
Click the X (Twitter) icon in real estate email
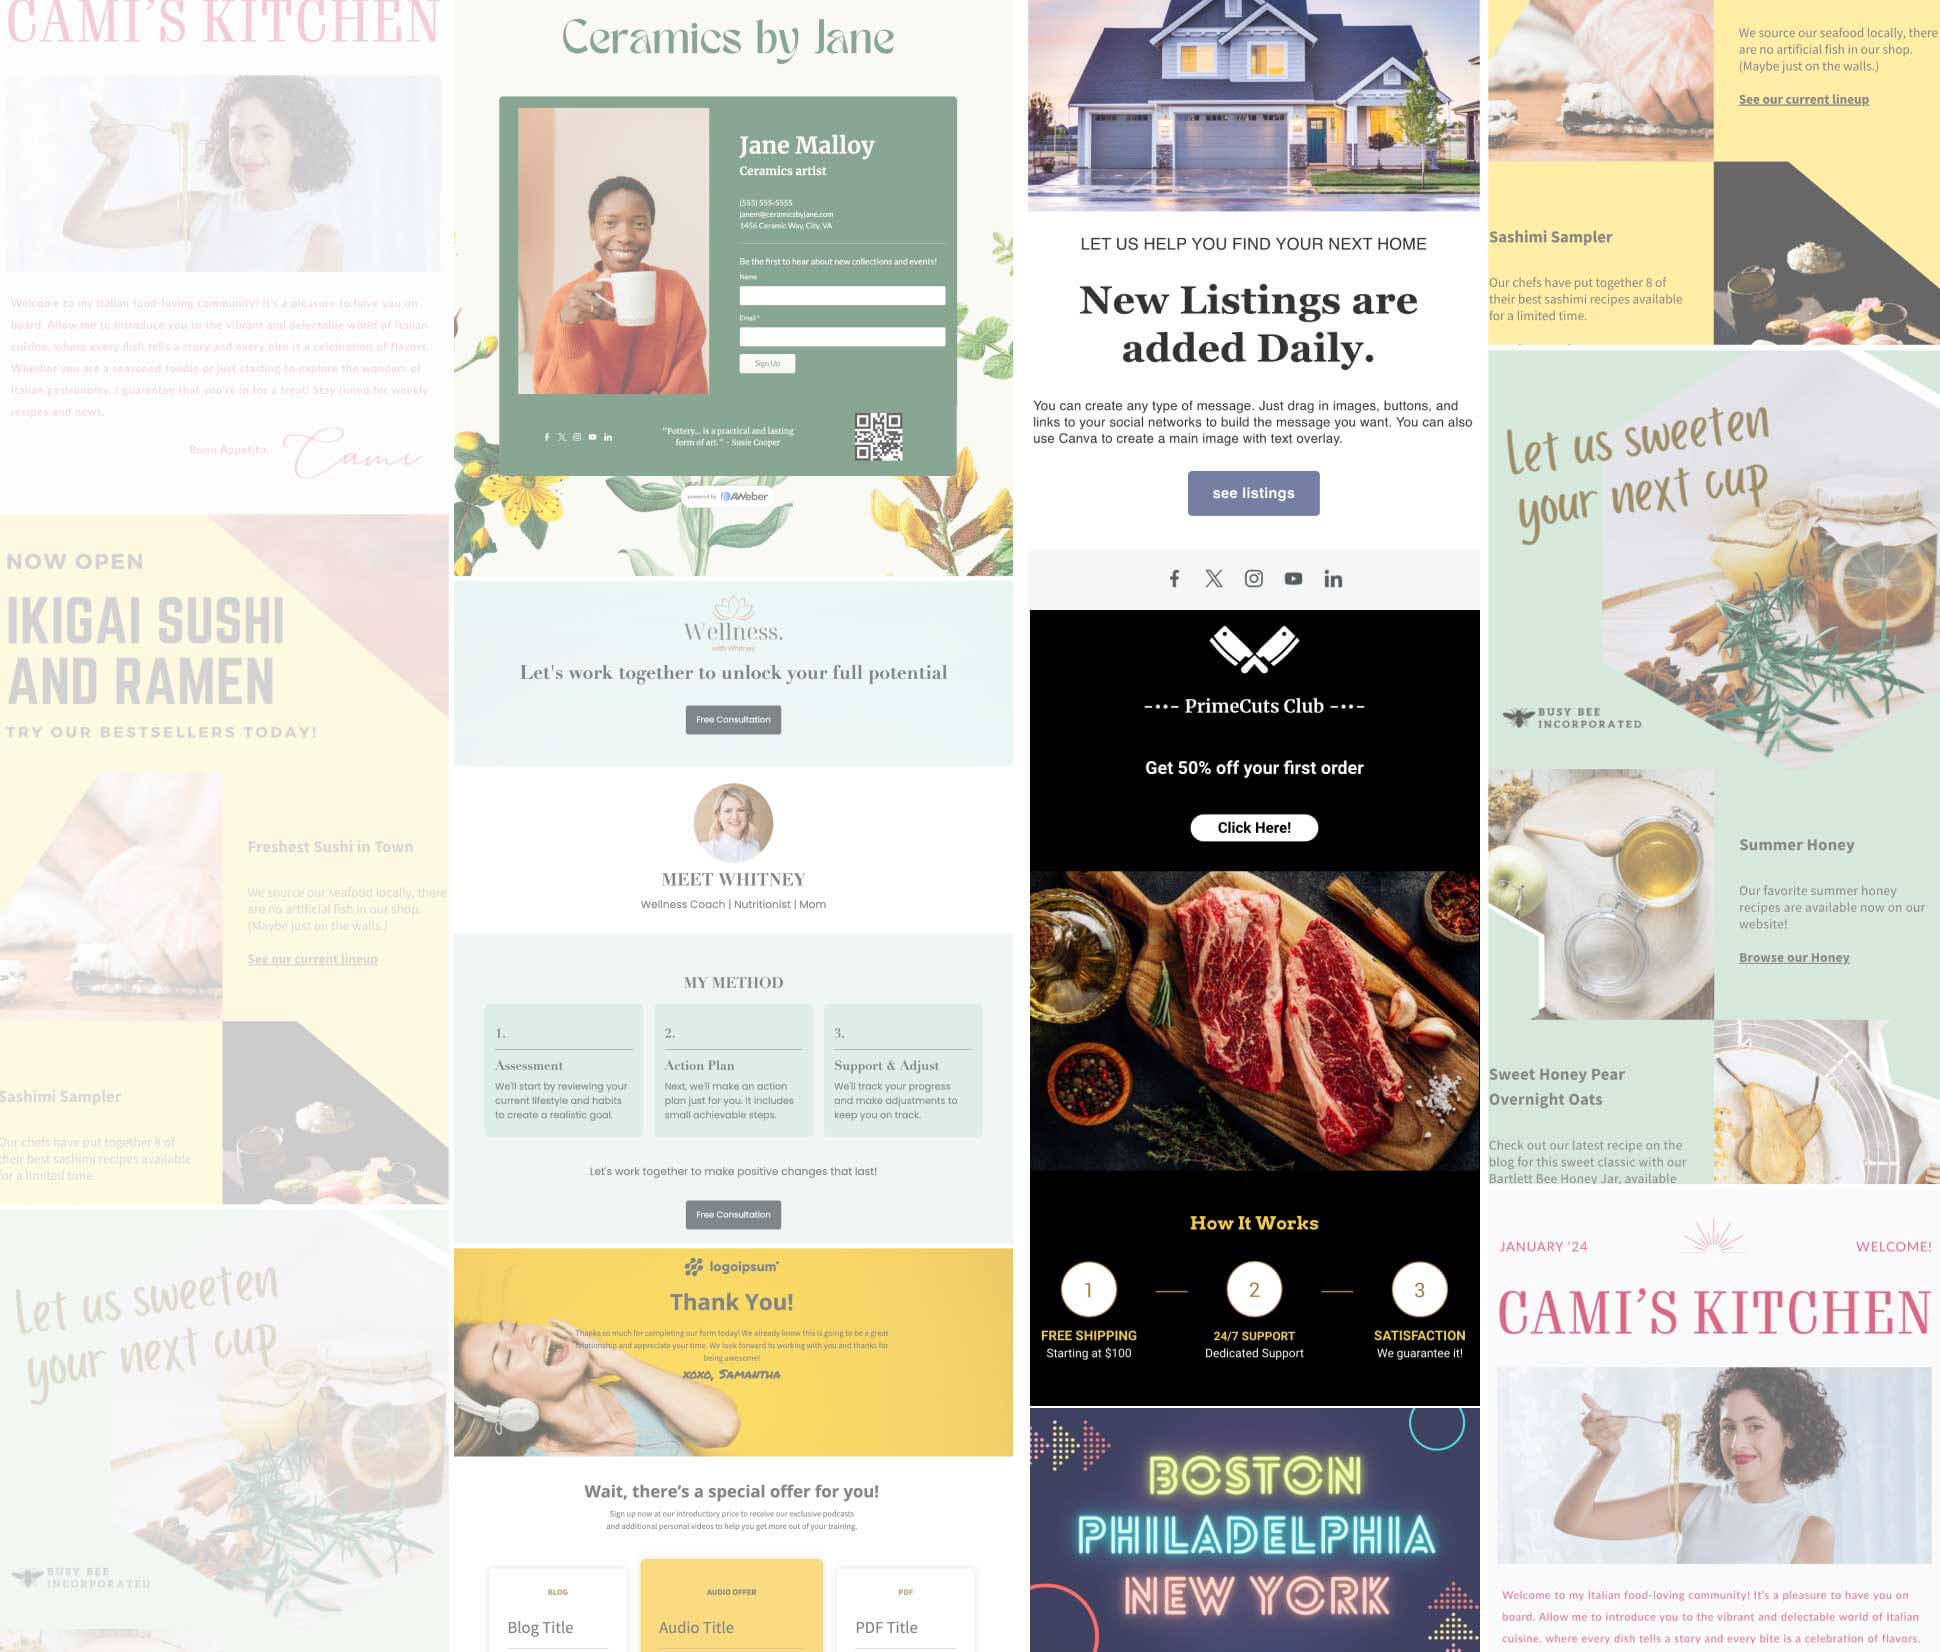[x=1212, y=577]
